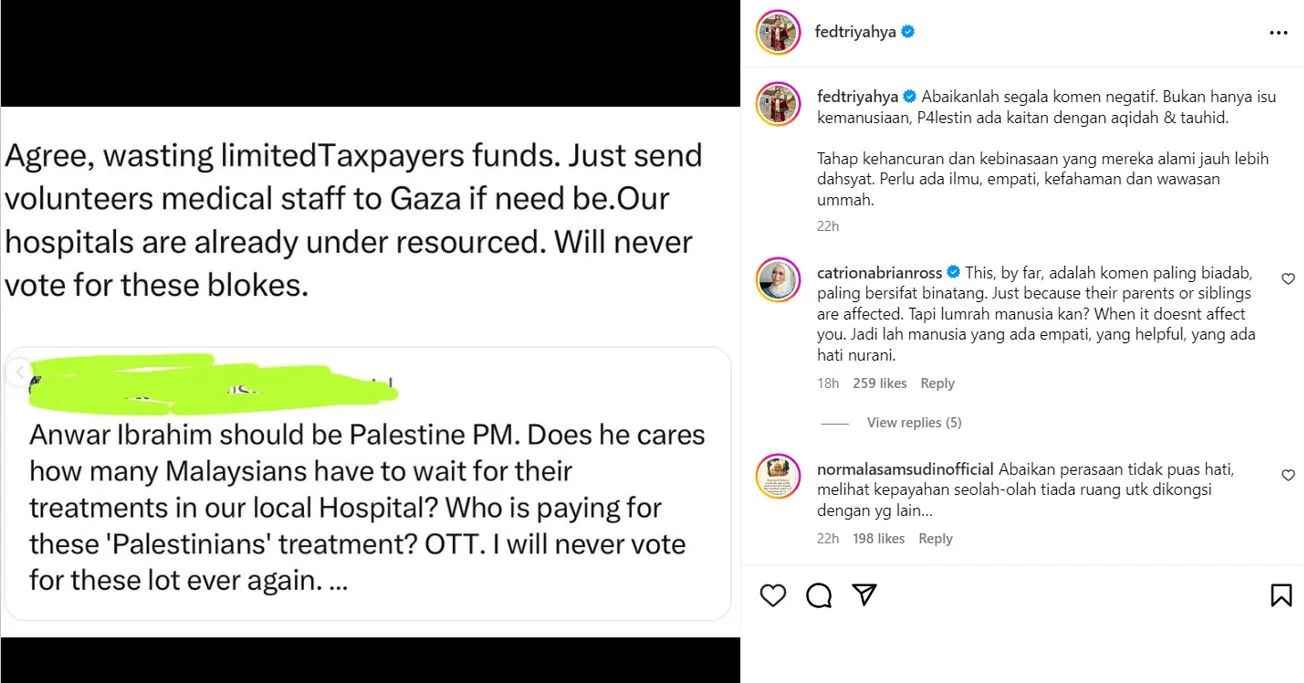Reply to catrionabrianross's comment
This screenshot has height=683, width=1304.
pyautogui.click(x=937, y=383)
